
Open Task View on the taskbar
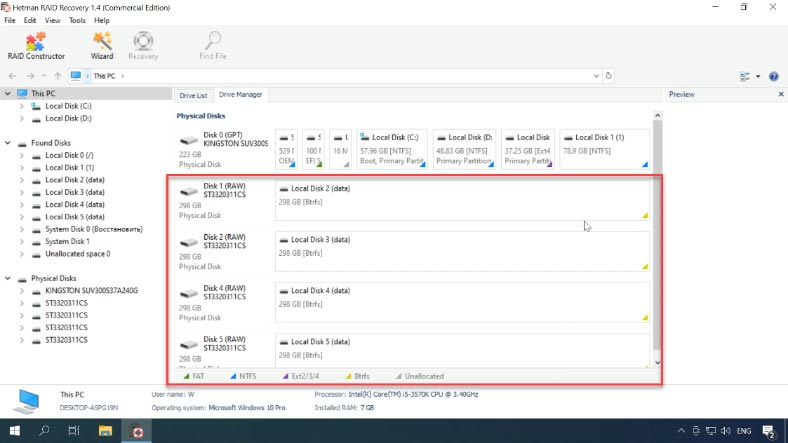pyautogui.click(x=74, y=430)
